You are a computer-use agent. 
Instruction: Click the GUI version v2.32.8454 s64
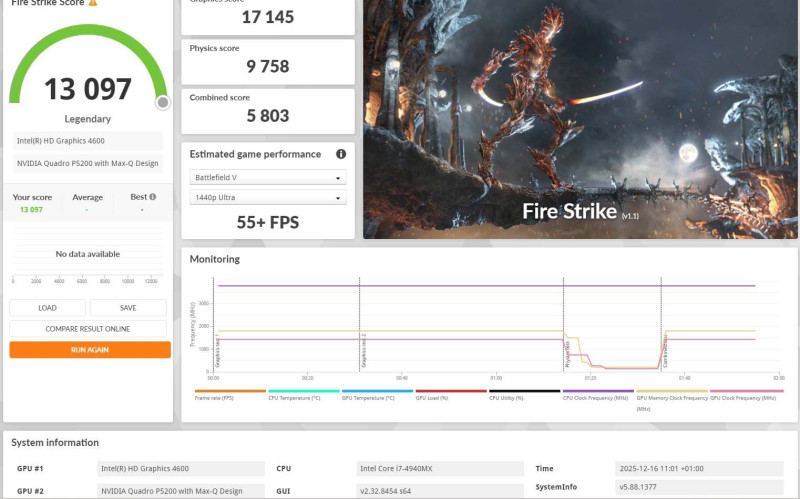440,491
